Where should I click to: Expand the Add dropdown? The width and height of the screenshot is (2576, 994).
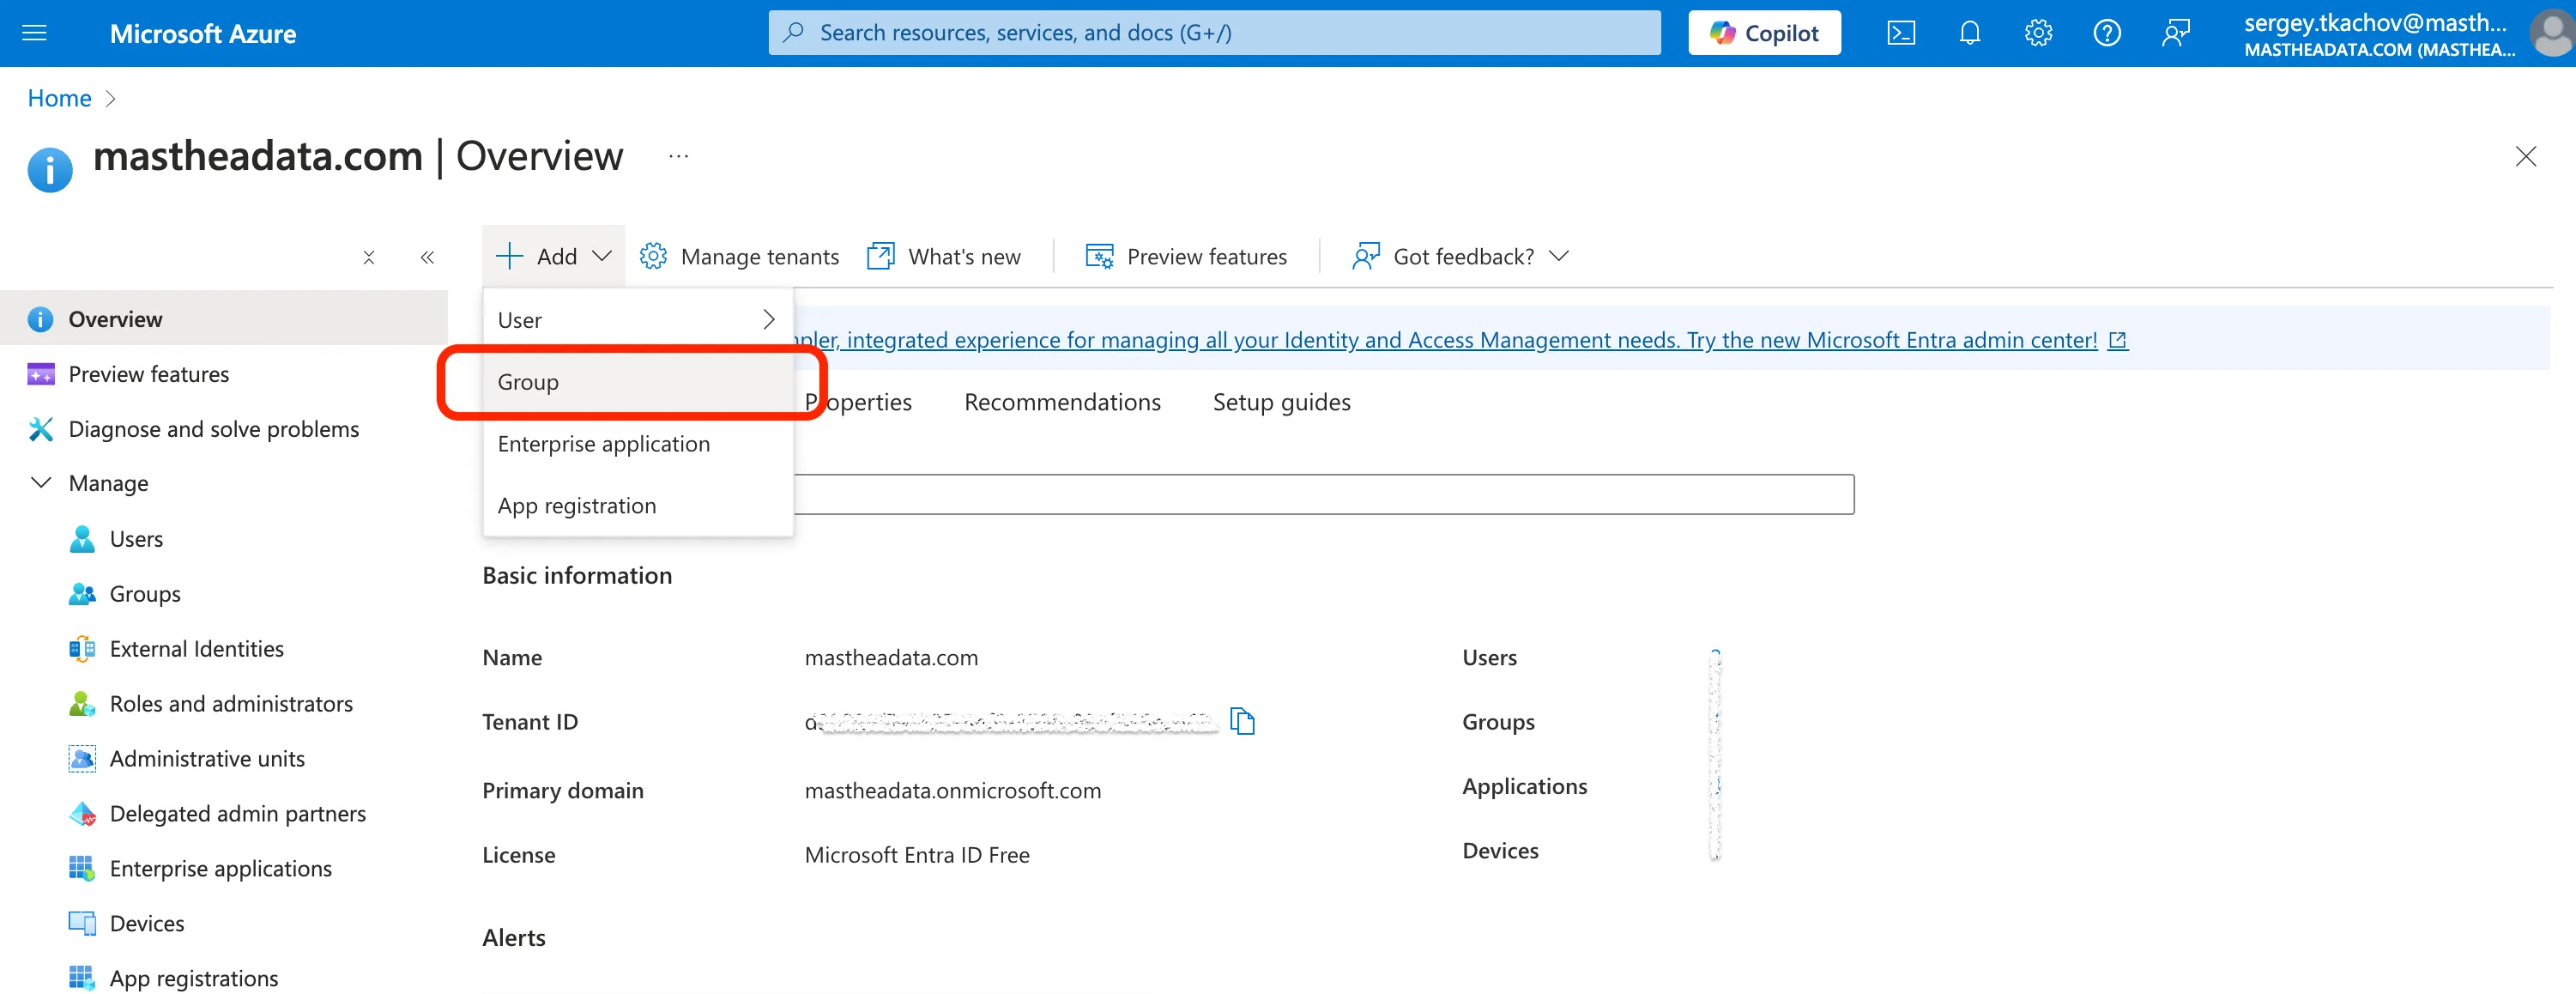(554, 257)
